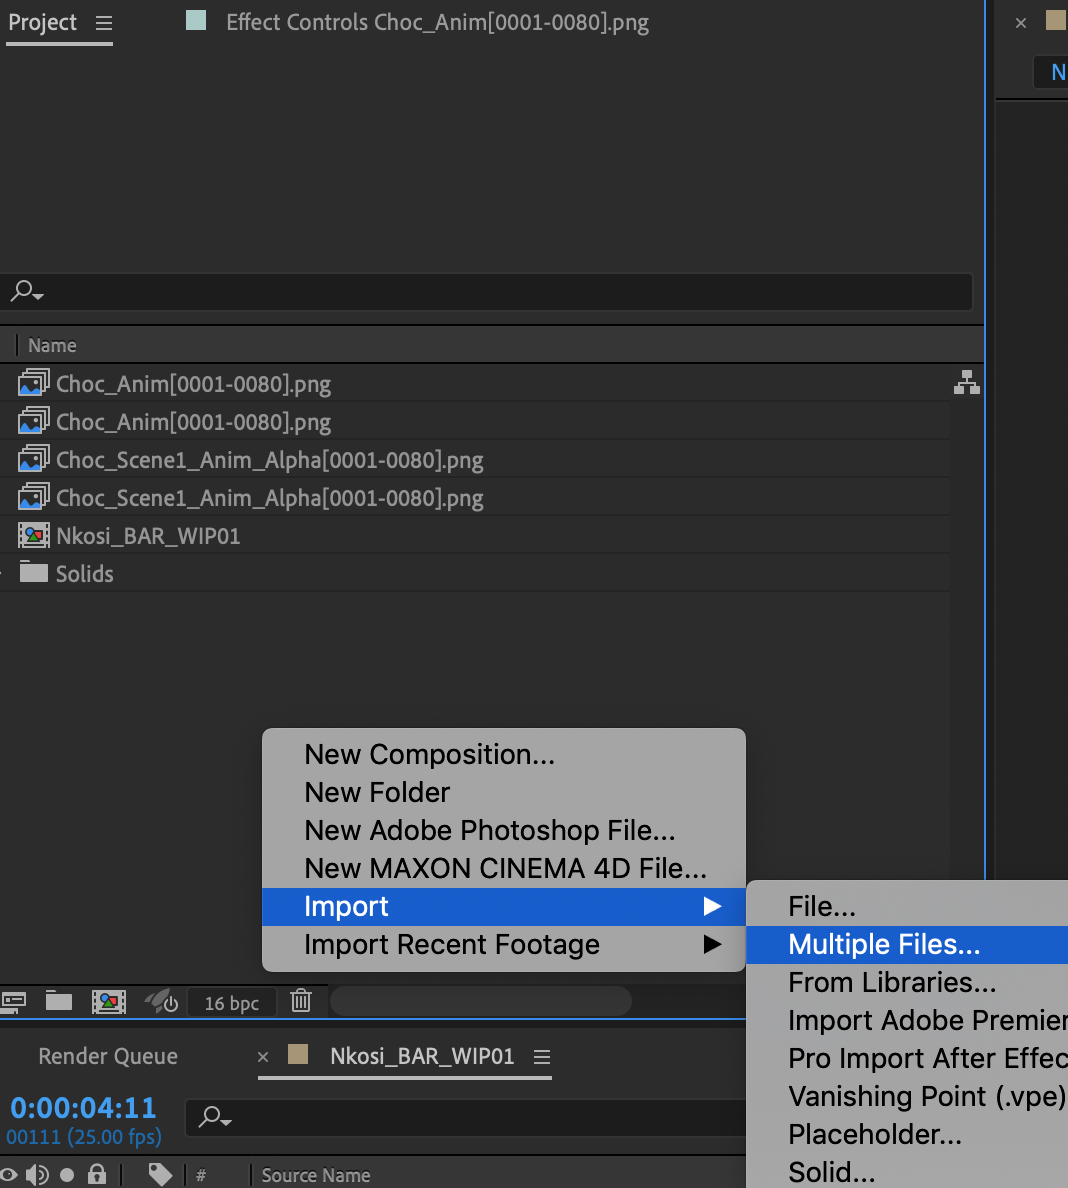The height and width of the screenshot is (1188, 1068).
Task: Select the Nkosi_BAR_WIP01 timeline tab
Action: pyautogui.click(x=422, y=1056)
